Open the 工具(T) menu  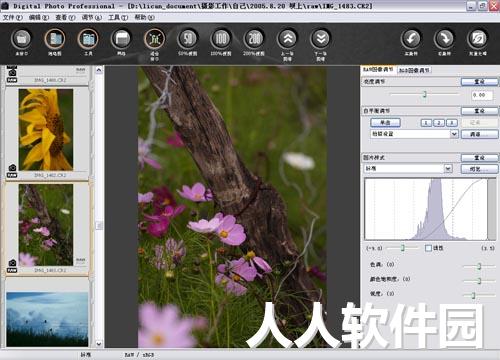pos(118,17)
